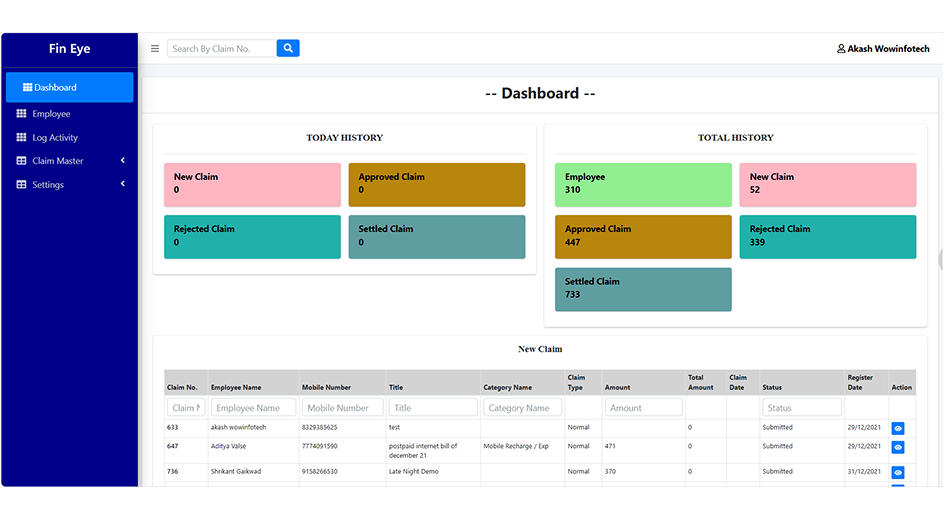Click the Amount filter input

pos(644,408)
